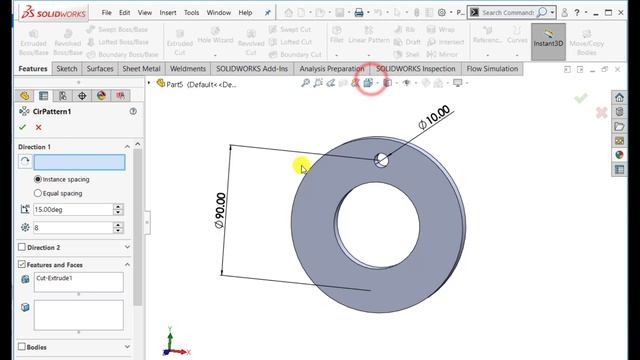Click the pattern axis selection box
This screenshot has width=640, height=360.
click(x=79, y=162)
